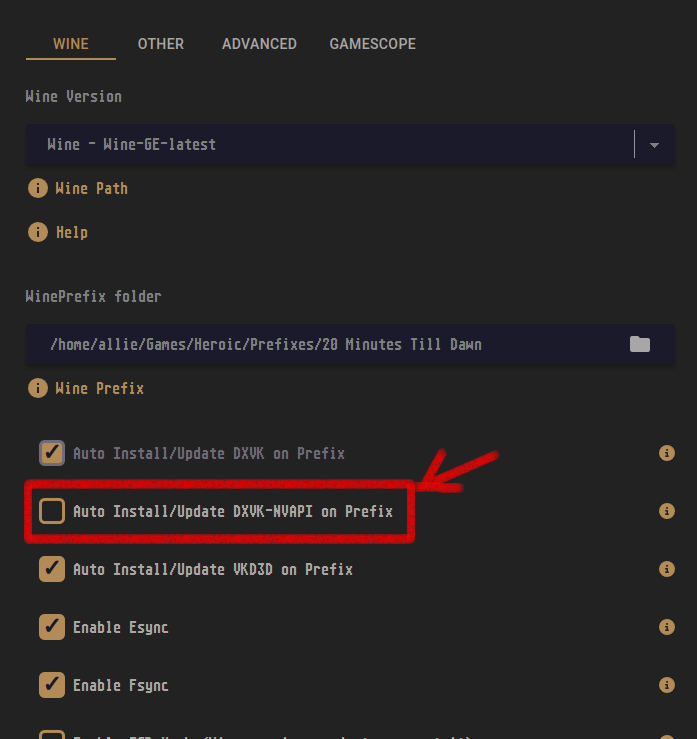The image size is (697, 739).
Task: Disable the Enable Esync checkbox
Action: pyautogui.click(x=51, y=627)
